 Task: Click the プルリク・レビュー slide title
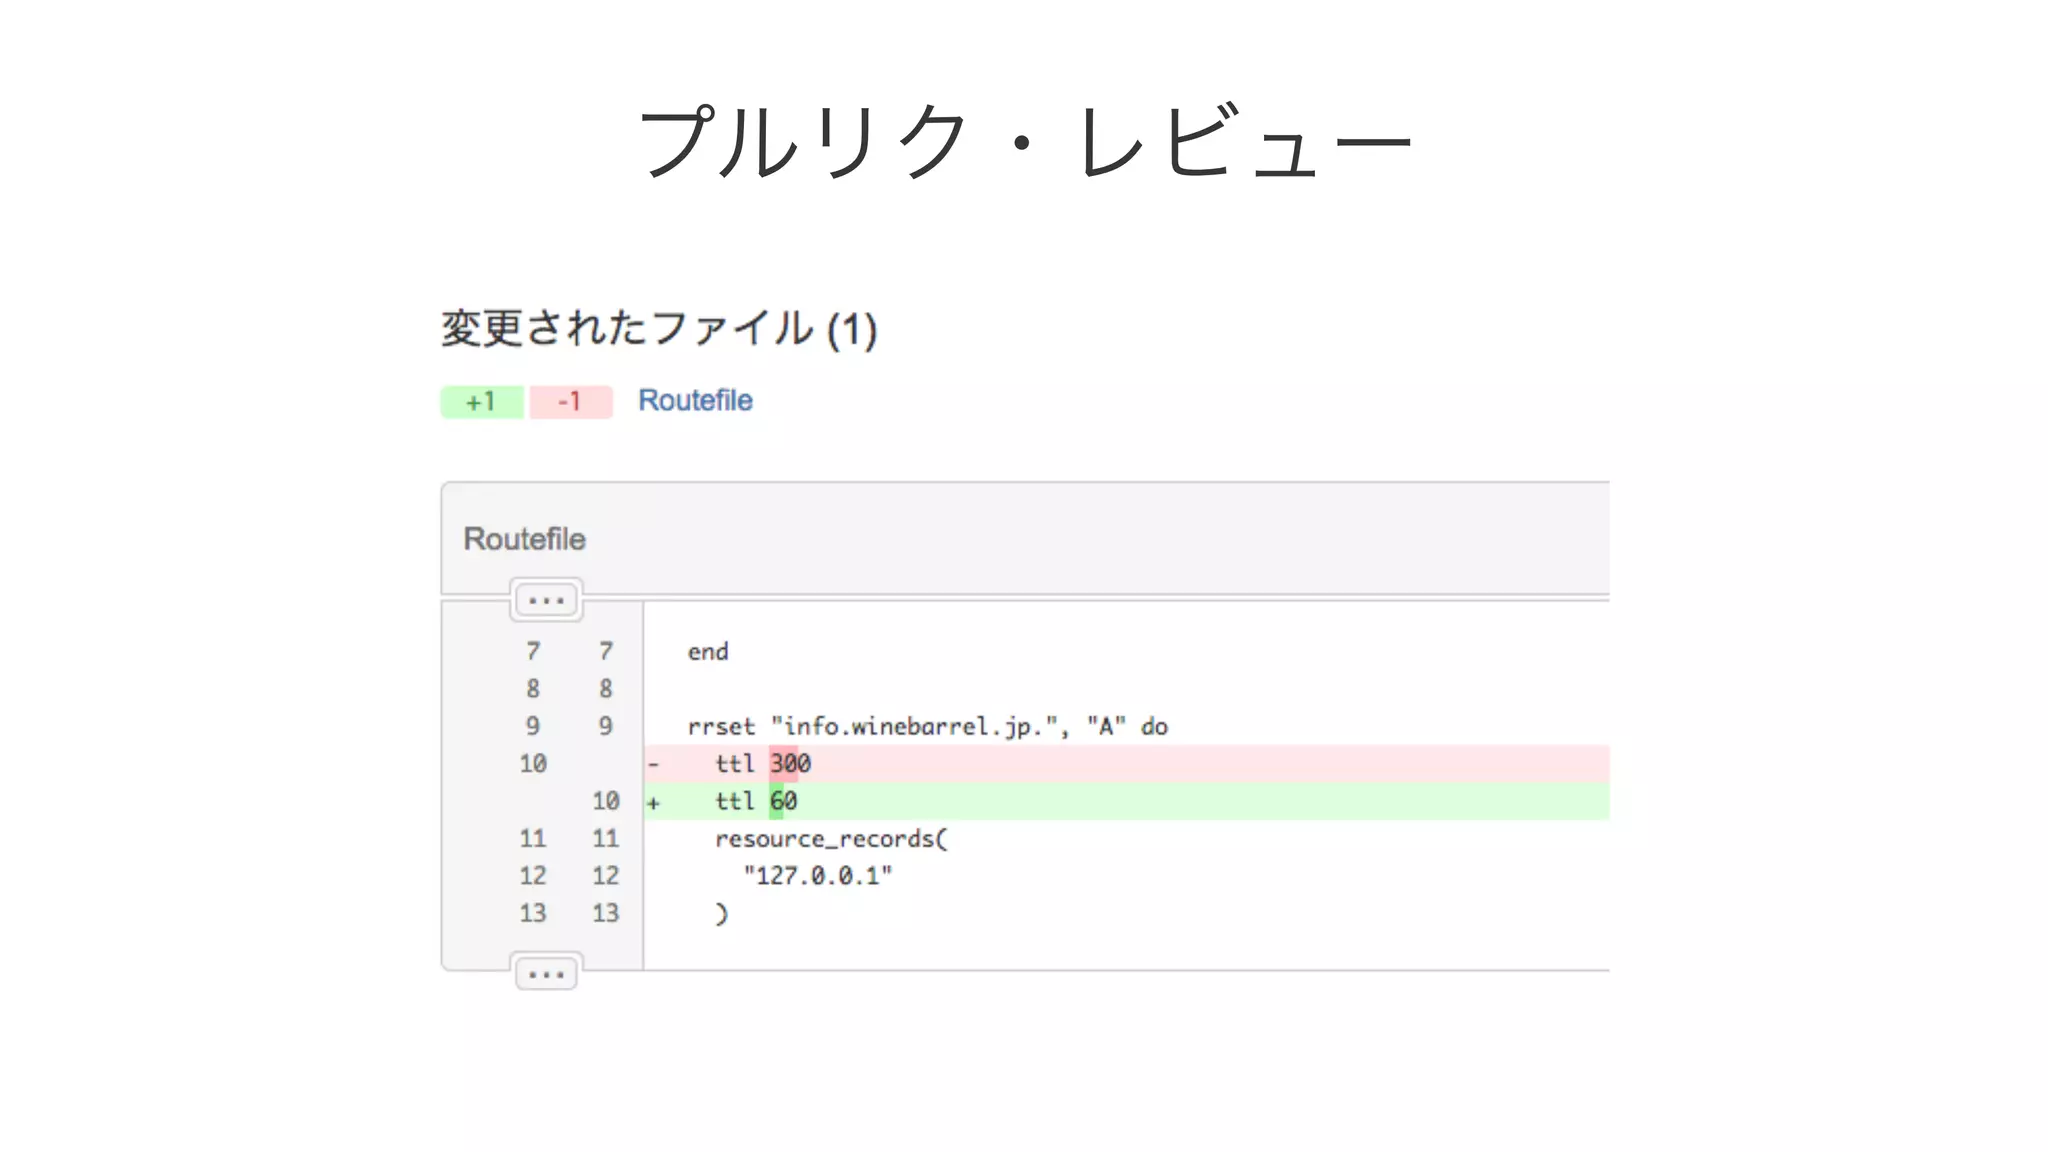click(x=1023, y=143)
